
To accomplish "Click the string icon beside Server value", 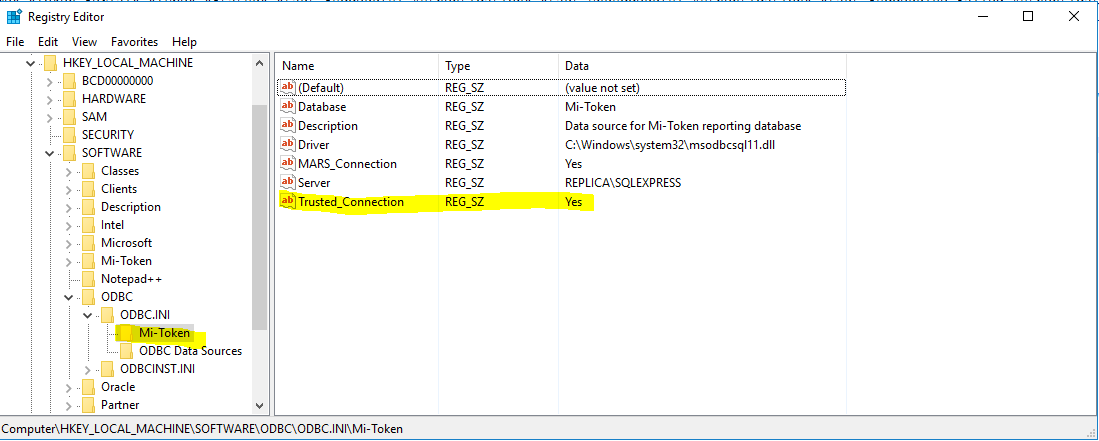I will point(287,182).
